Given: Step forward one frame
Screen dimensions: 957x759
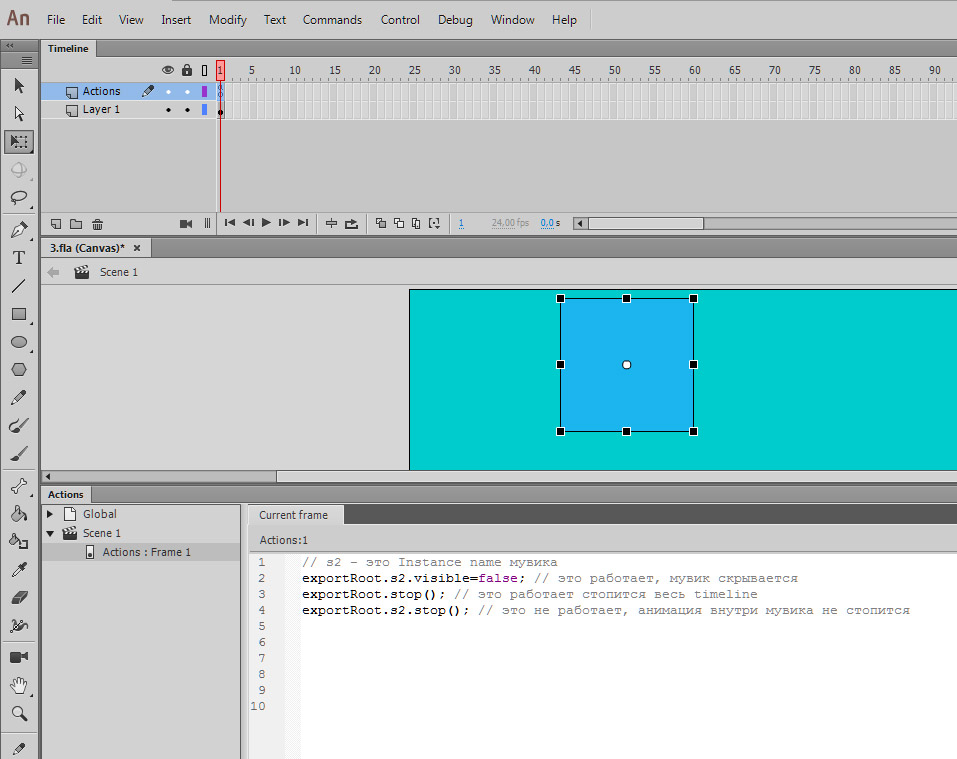Looking at the screenshot, I should click(284, 223).
